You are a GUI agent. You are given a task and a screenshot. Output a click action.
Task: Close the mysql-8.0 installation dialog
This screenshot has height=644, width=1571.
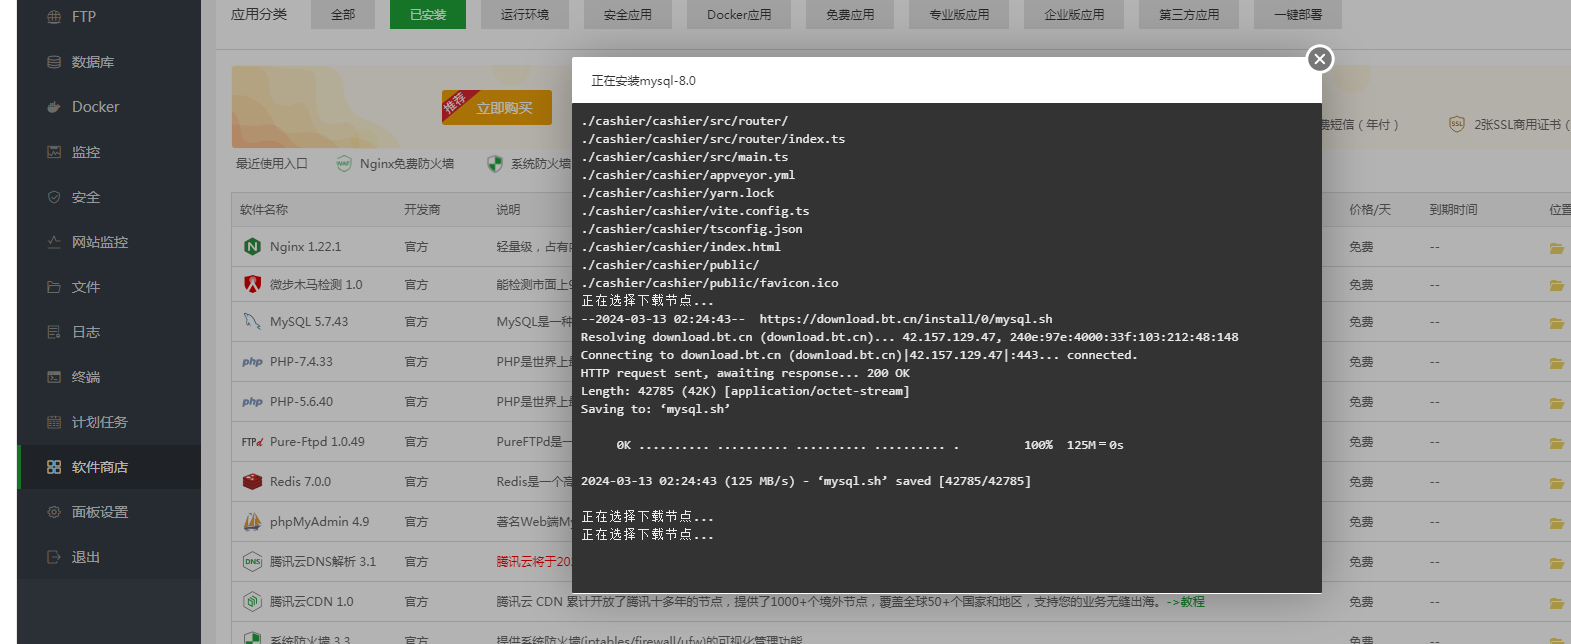coord(1320,59)
